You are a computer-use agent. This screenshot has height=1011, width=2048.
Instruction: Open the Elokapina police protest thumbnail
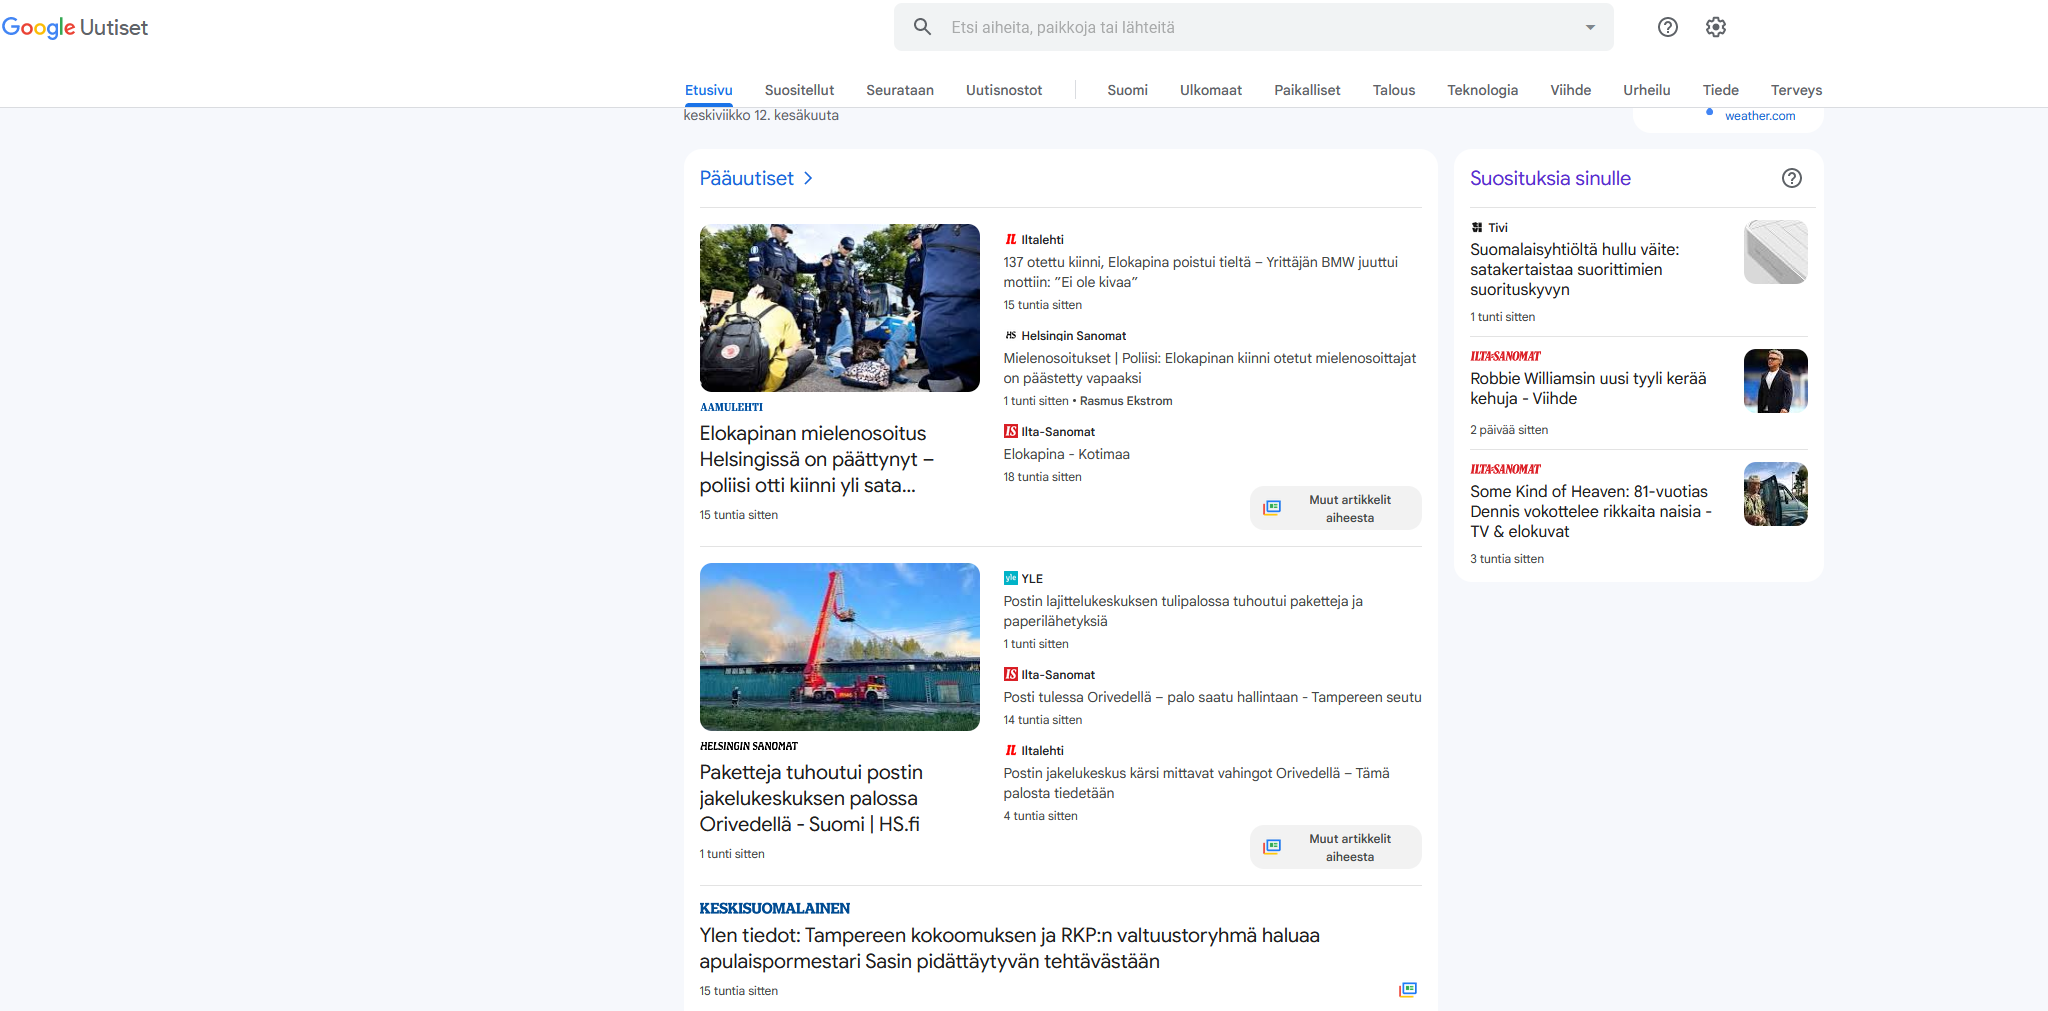[x=840, y=308]
